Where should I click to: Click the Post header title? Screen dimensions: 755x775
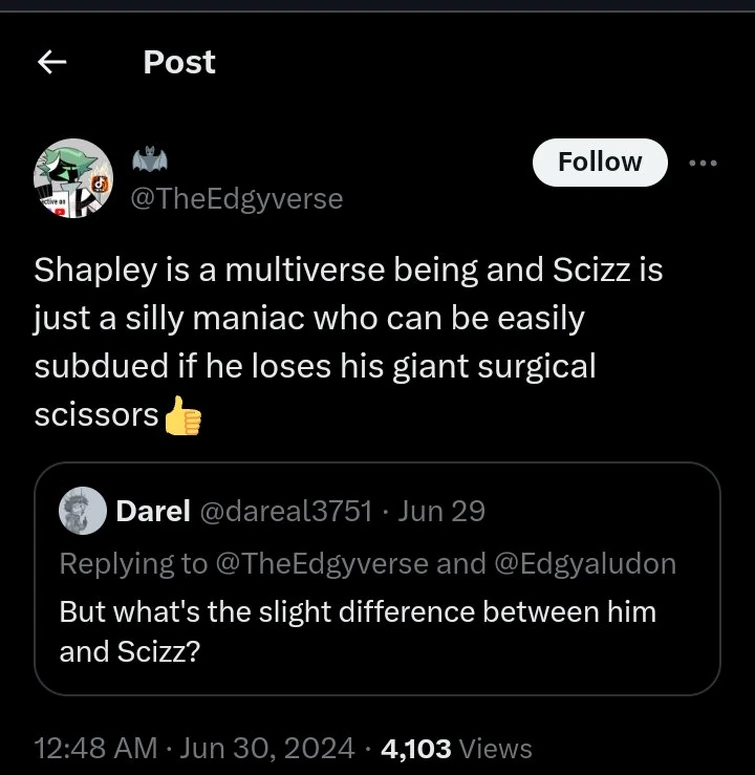pos(179,62)
